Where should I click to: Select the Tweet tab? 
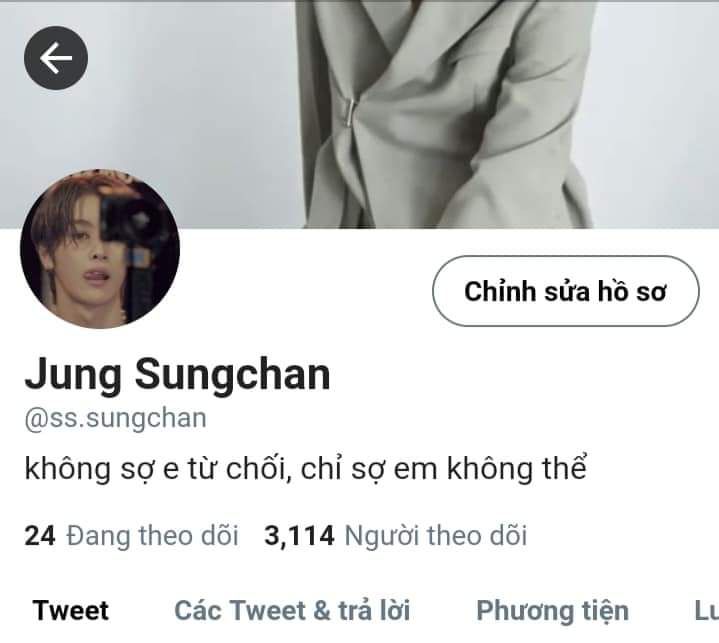[71, 610]
